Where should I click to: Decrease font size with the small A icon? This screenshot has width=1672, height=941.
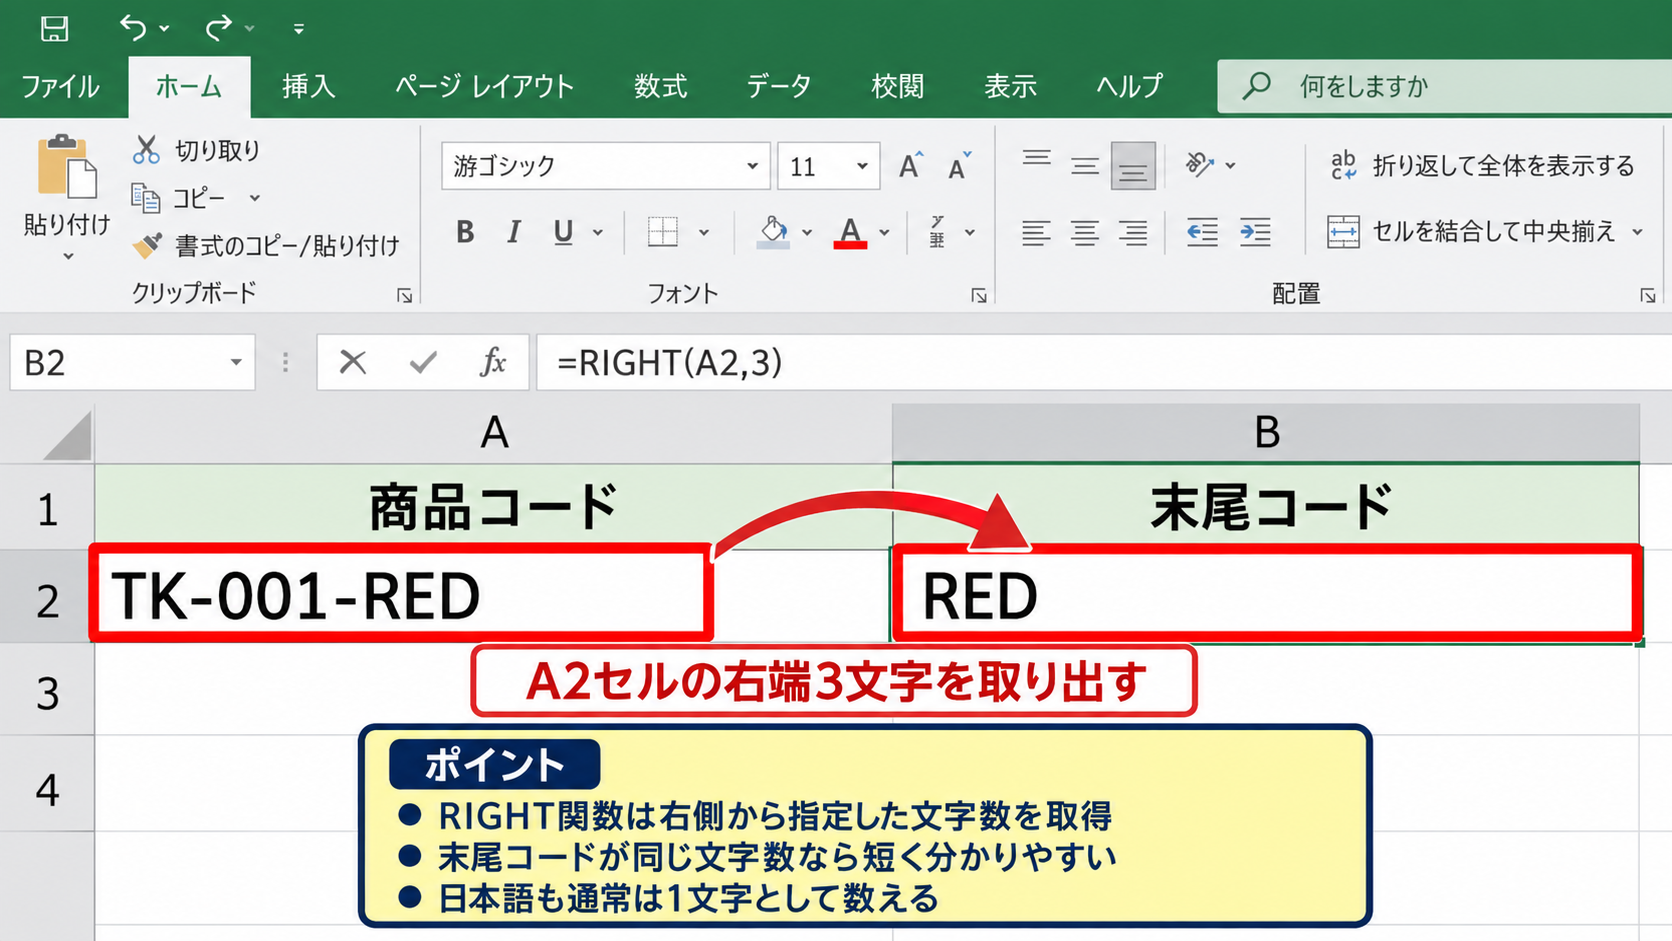click(x=958, y=166)
